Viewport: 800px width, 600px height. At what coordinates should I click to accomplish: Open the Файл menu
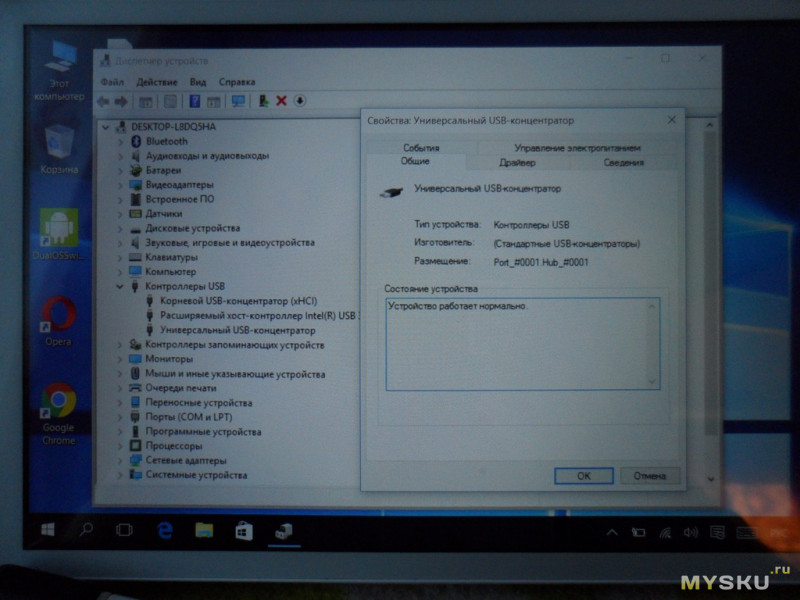tap(112, 82)
